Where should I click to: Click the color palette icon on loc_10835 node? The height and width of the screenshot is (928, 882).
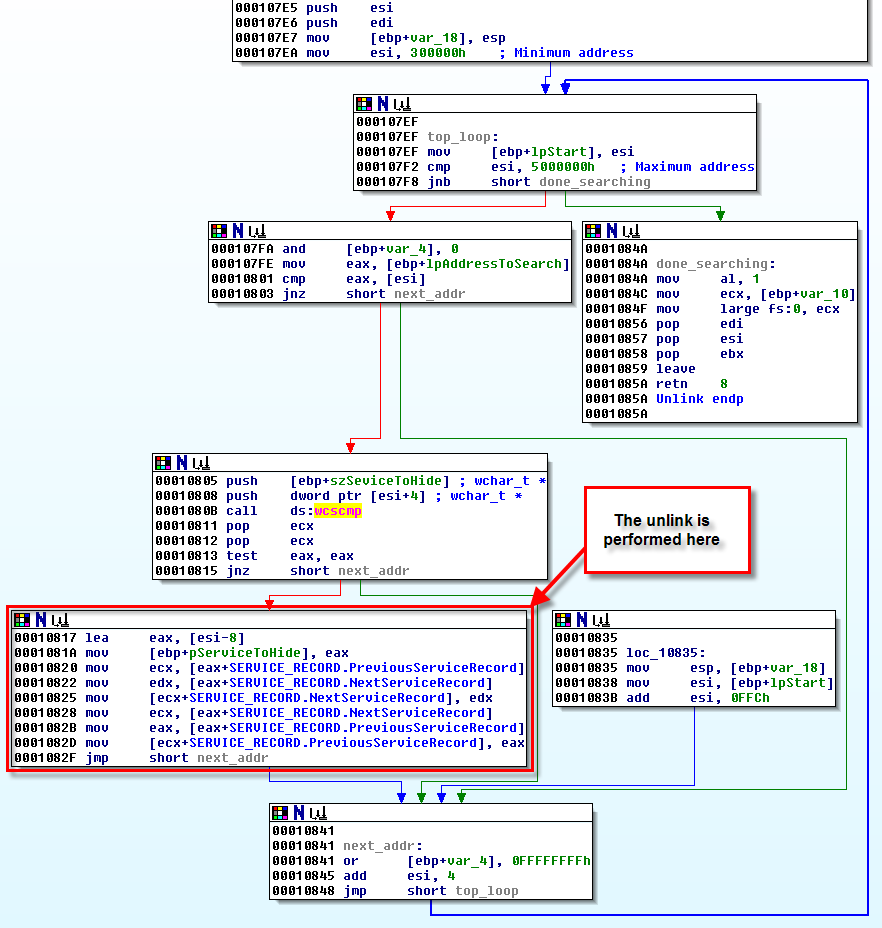[563, 620]
